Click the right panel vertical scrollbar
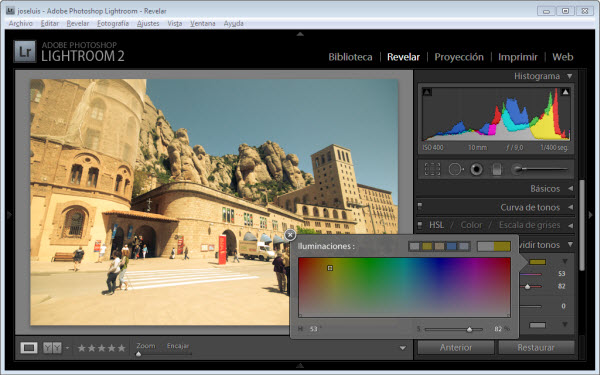The image size is (600, 375). pyautogui.click(x=582, y=226)
